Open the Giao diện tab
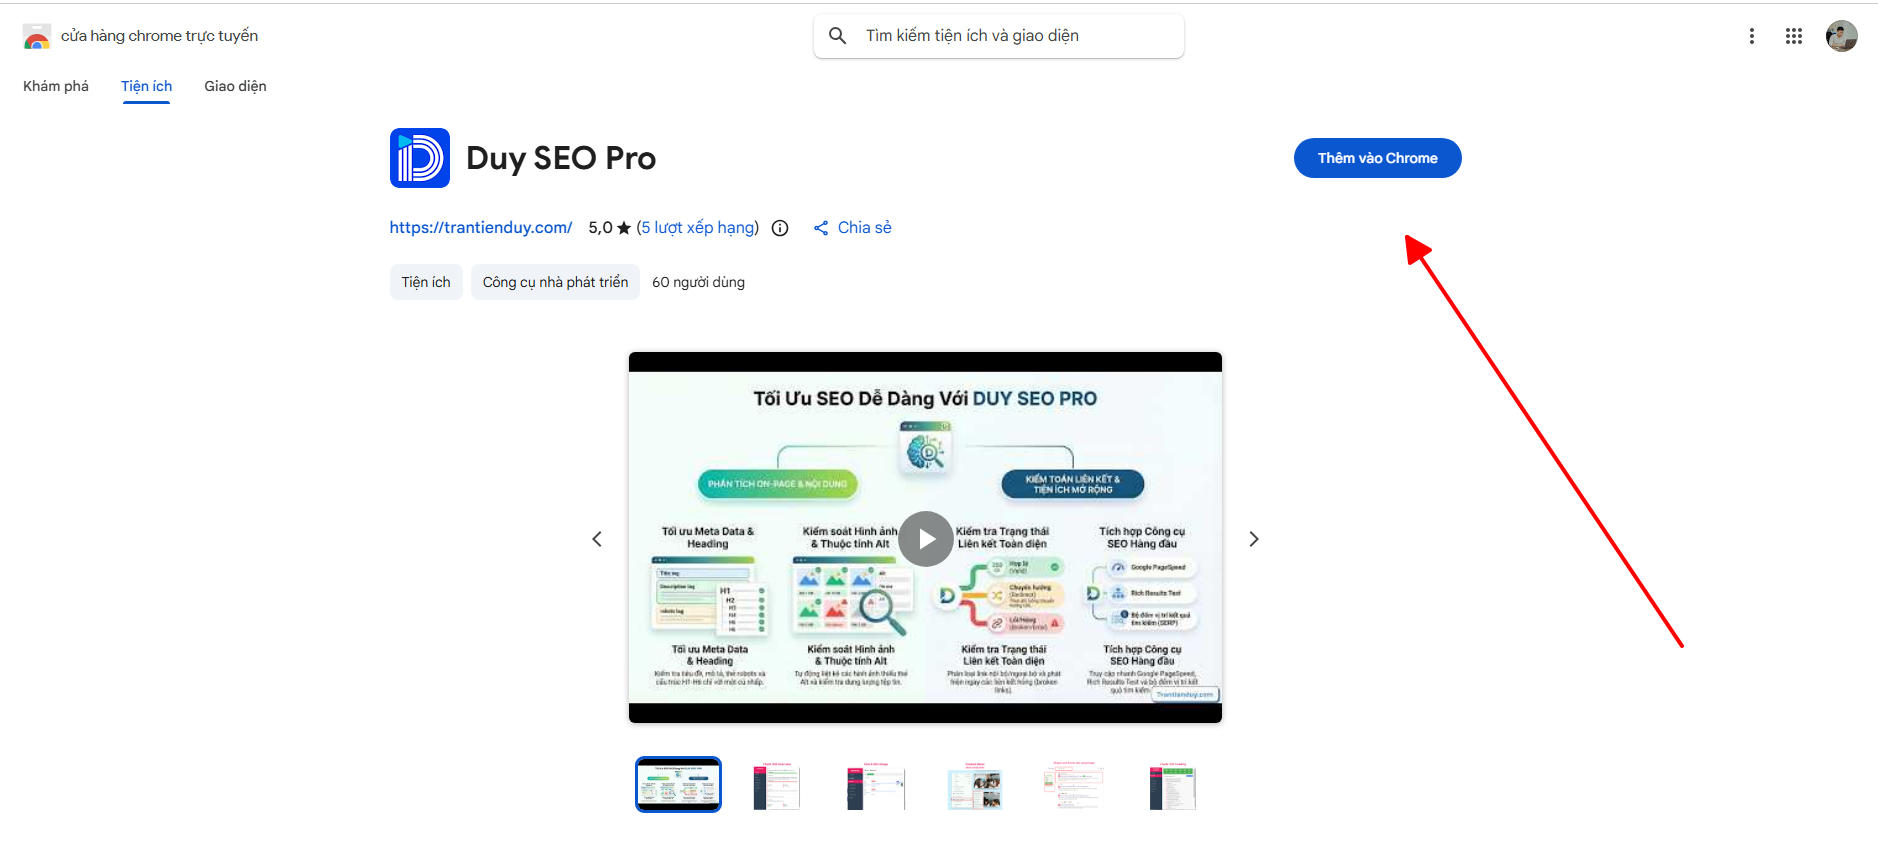This screenshot has height=857, width=1878. (235, 86)
